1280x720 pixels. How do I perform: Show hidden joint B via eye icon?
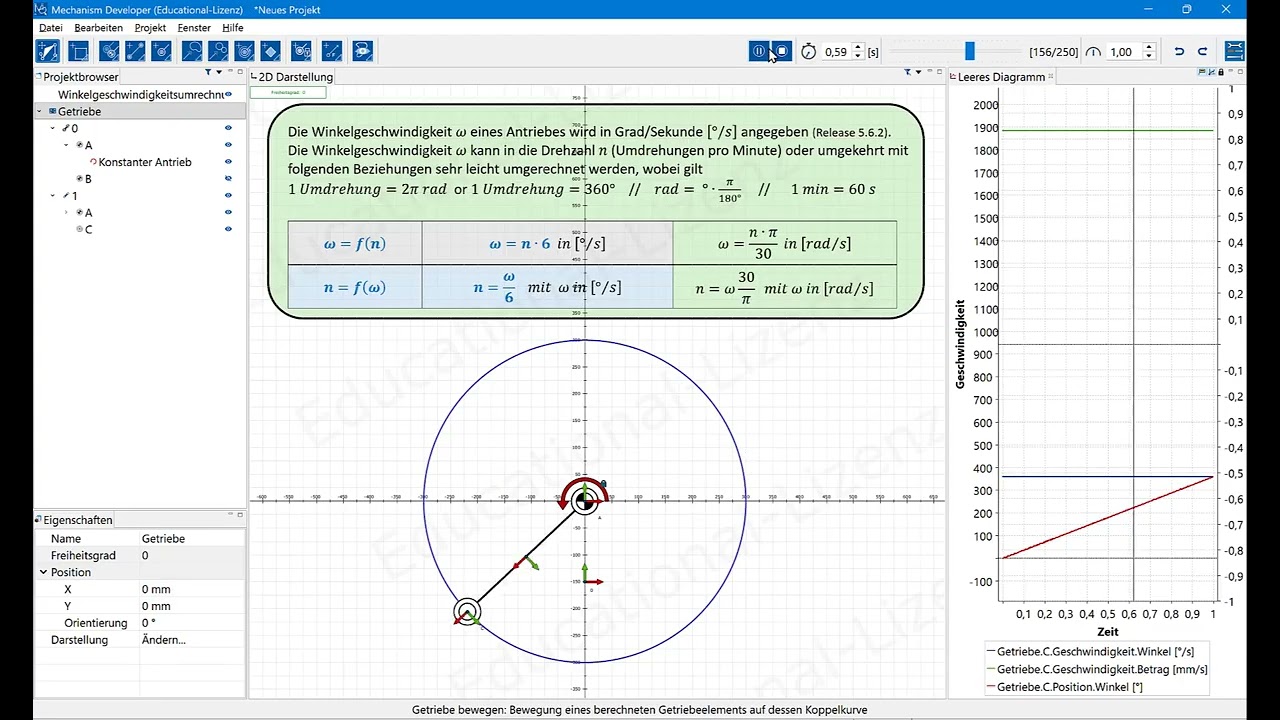click(228, 179)
